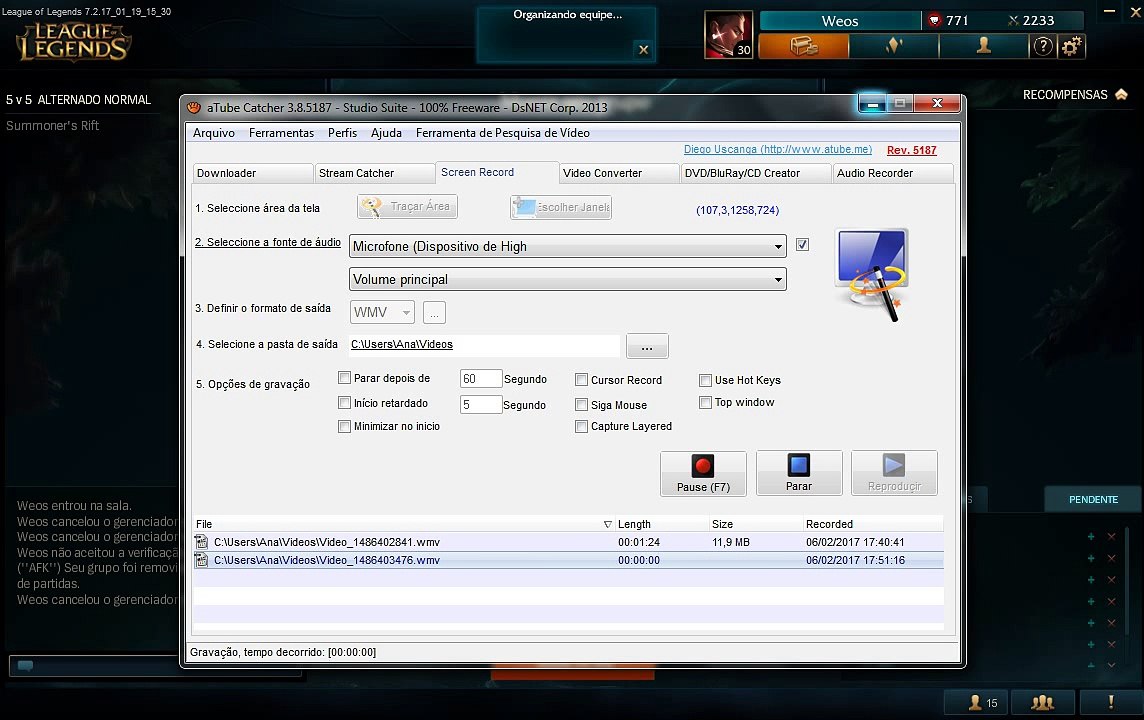
Task: Open the League of Legends store chest icon
Action: (804, 47)
